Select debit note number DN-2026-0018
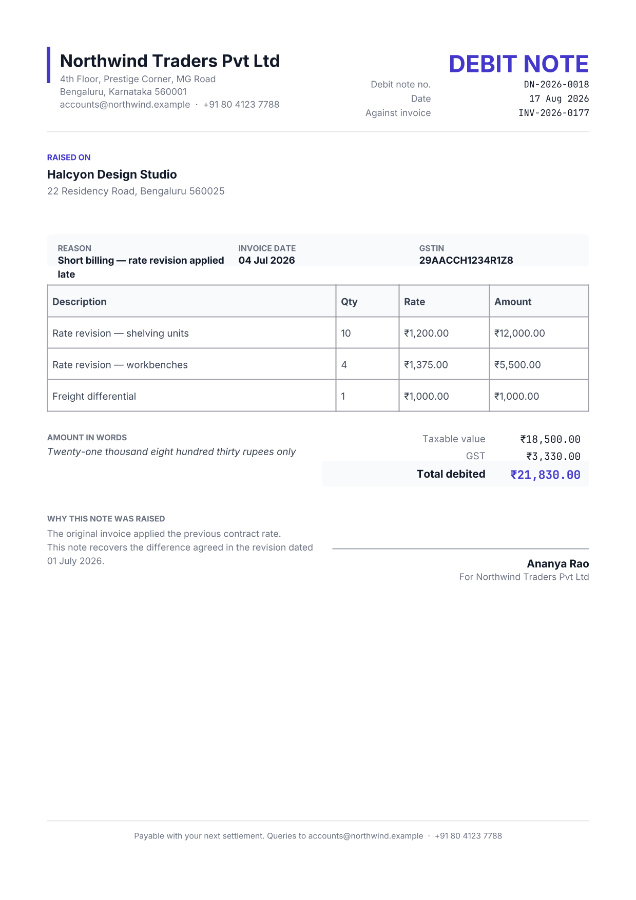The width and height of the screenshot is (636, 900). pyautogui.click(x=556, y=84)
